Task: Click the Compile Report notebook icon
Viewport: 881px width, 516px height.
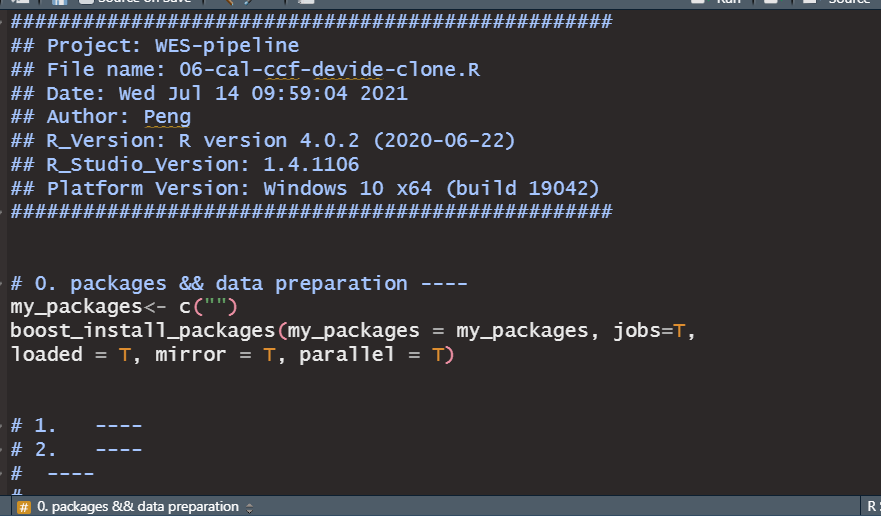Action: pyautogui.click(x=306, y=2)
